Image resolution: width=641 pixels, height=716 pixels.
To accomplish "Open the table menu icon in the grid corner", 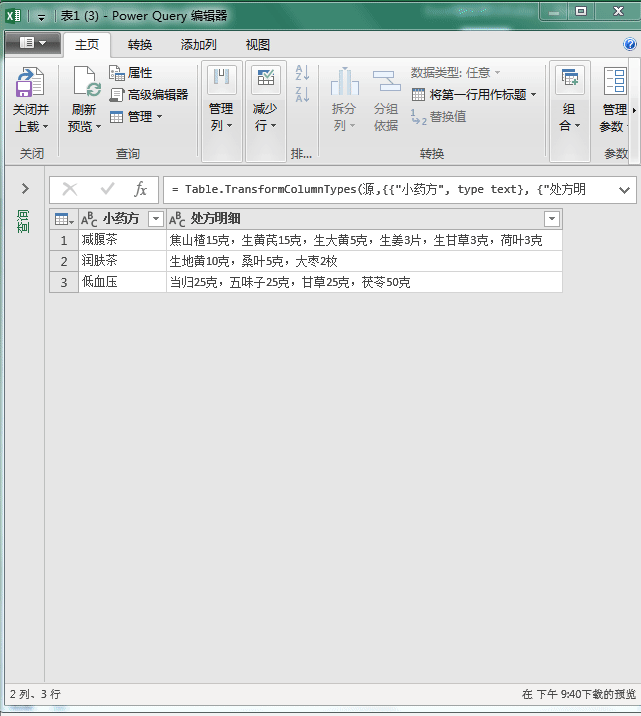I will tap(64, 219).
